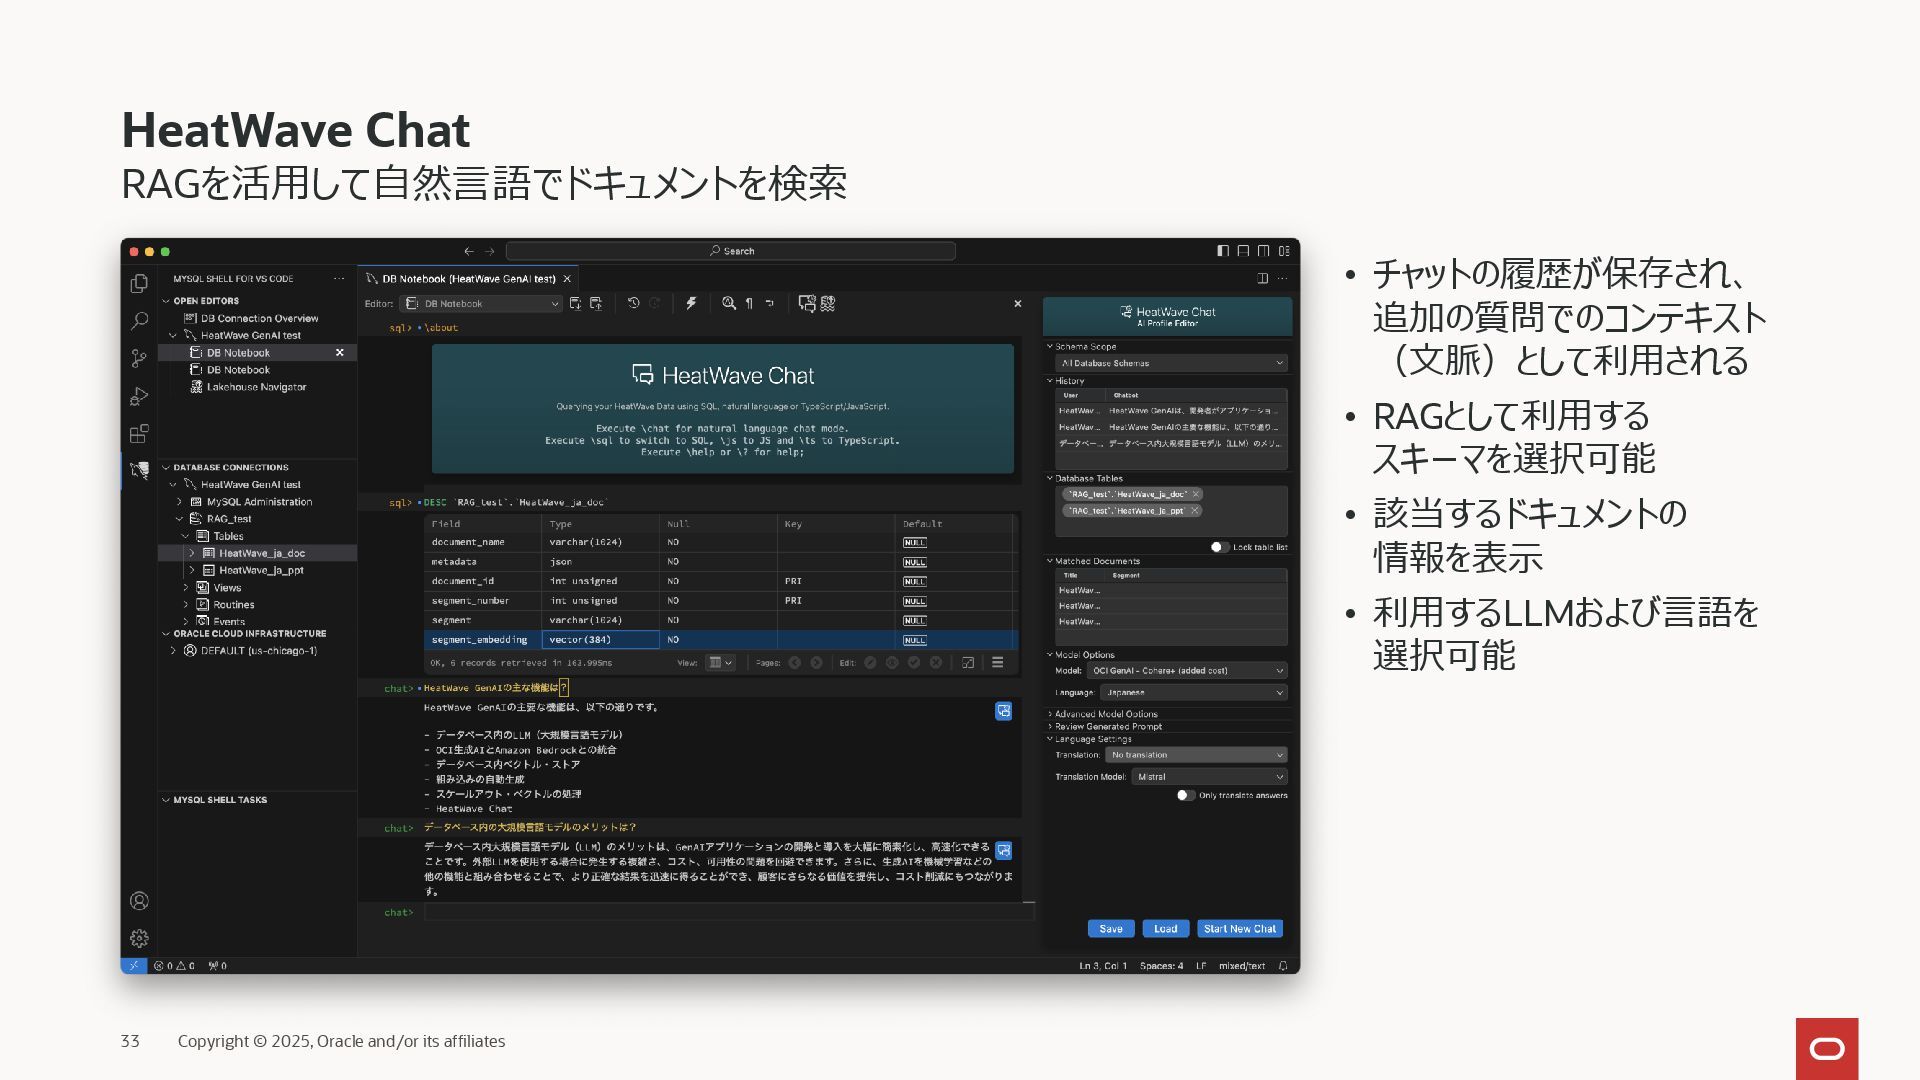Open the Editor DB Notebook dropdown
The image size is (1920, 1080).
[x=482, y=303]
